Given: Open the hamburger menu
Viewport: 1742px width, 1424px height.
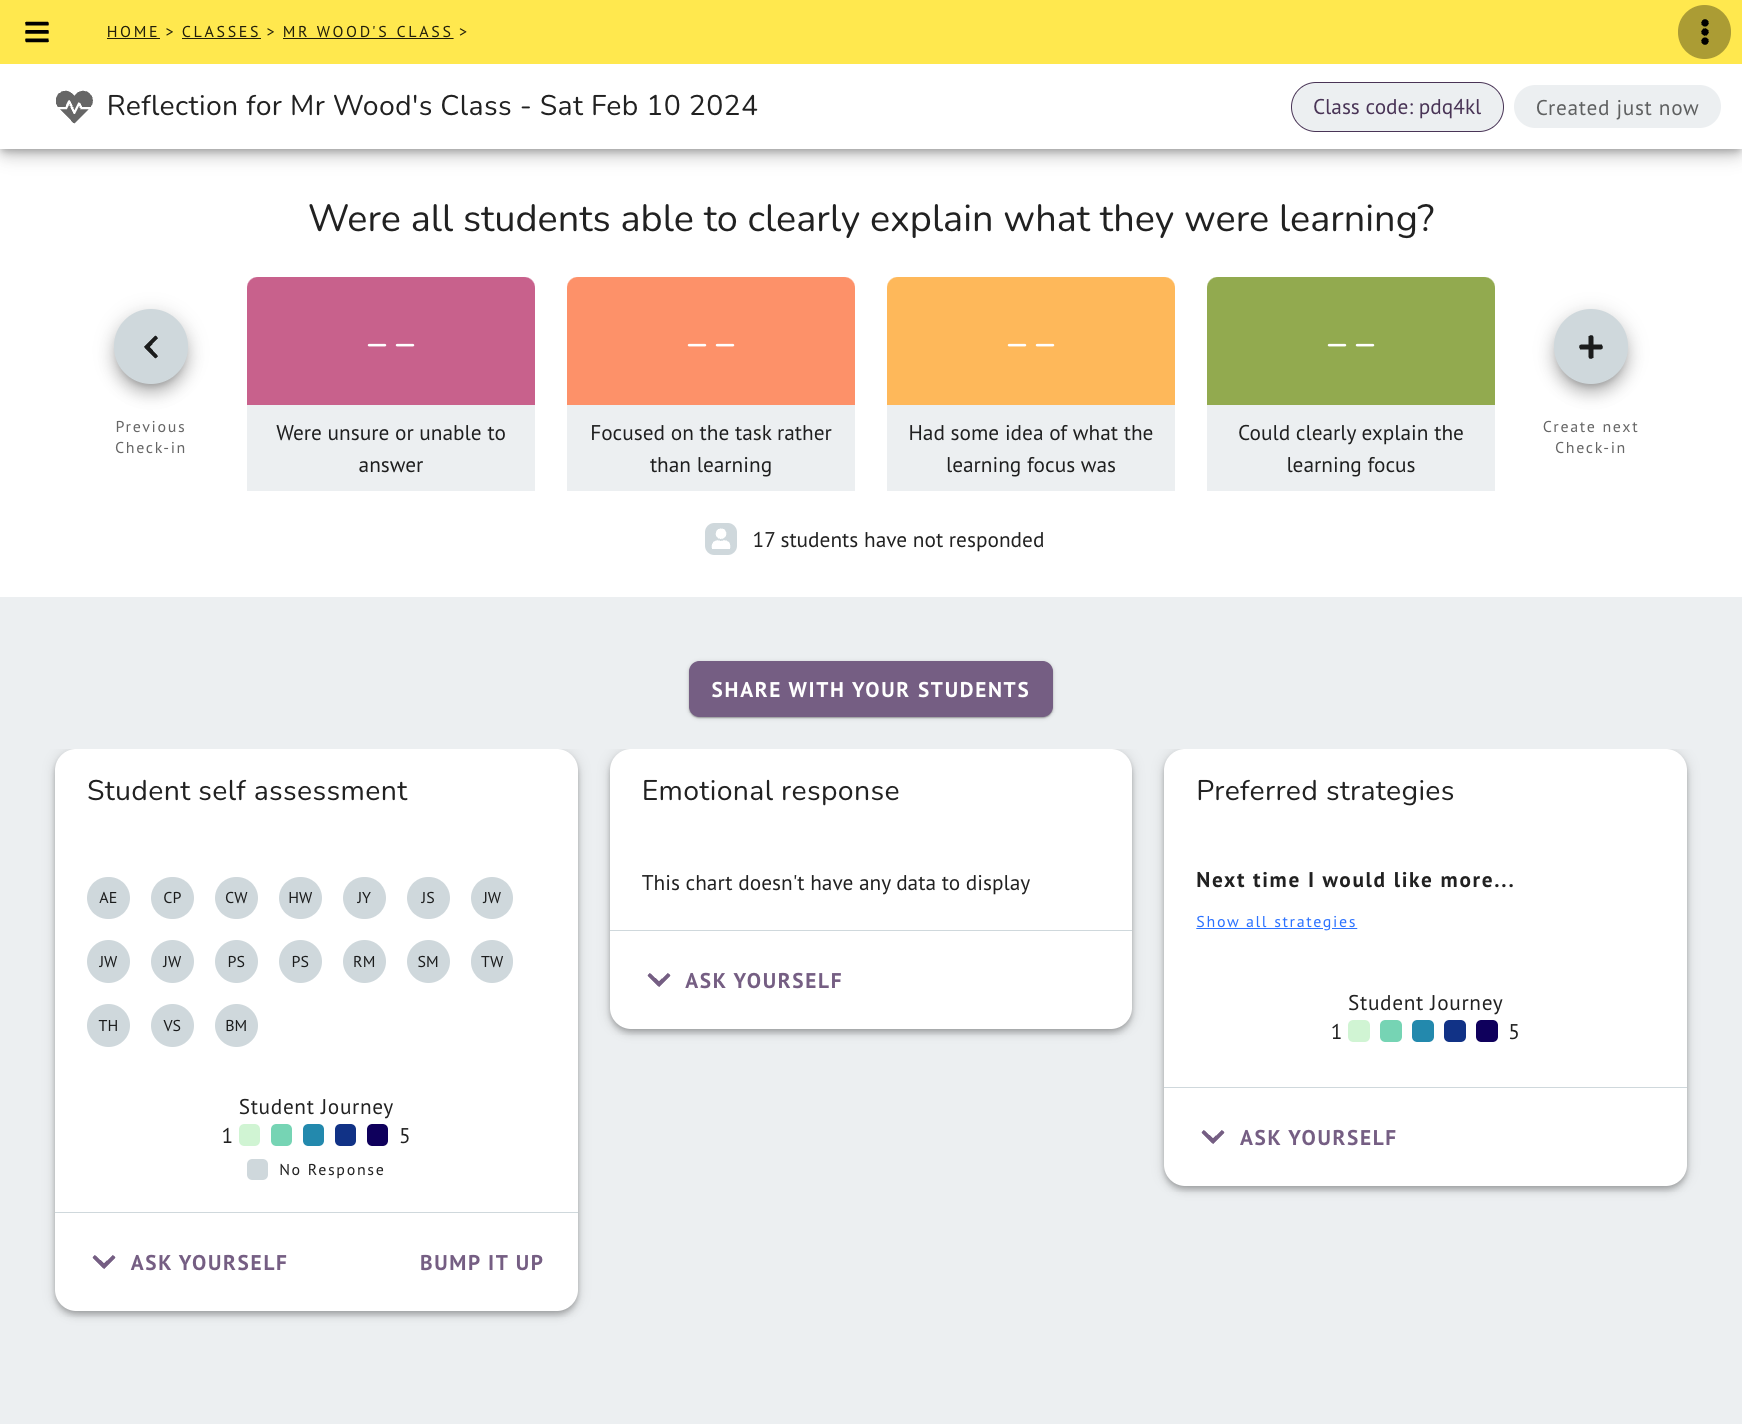Looking at the screenshot, I should click(x=37, y=32).
